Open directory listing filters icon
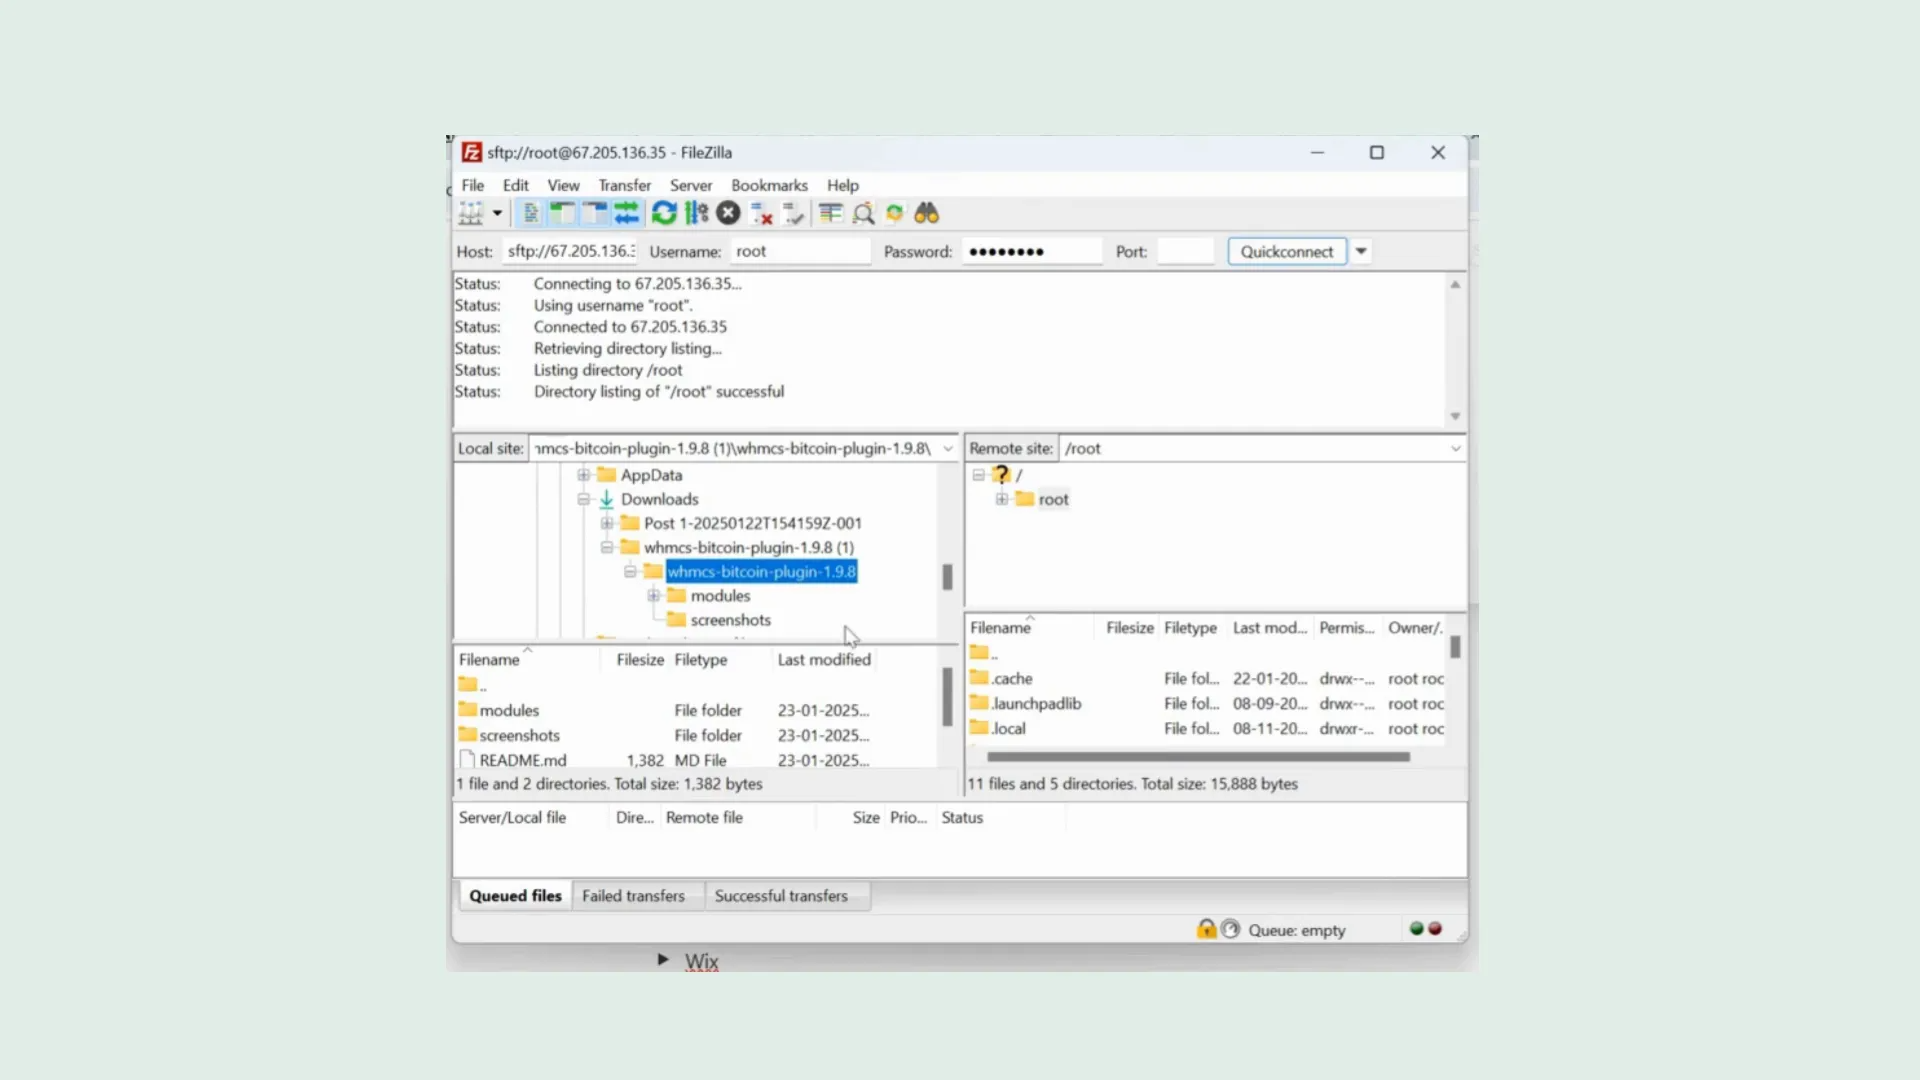Image resolution: width=1920 pixels, height=1080 pixels. (831, 213)
